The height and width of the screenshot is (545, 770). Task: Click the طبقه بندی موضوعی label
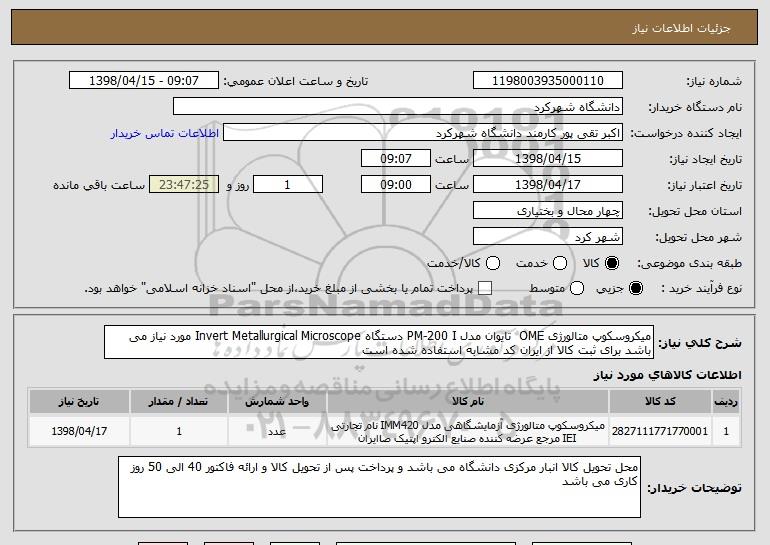689,264
